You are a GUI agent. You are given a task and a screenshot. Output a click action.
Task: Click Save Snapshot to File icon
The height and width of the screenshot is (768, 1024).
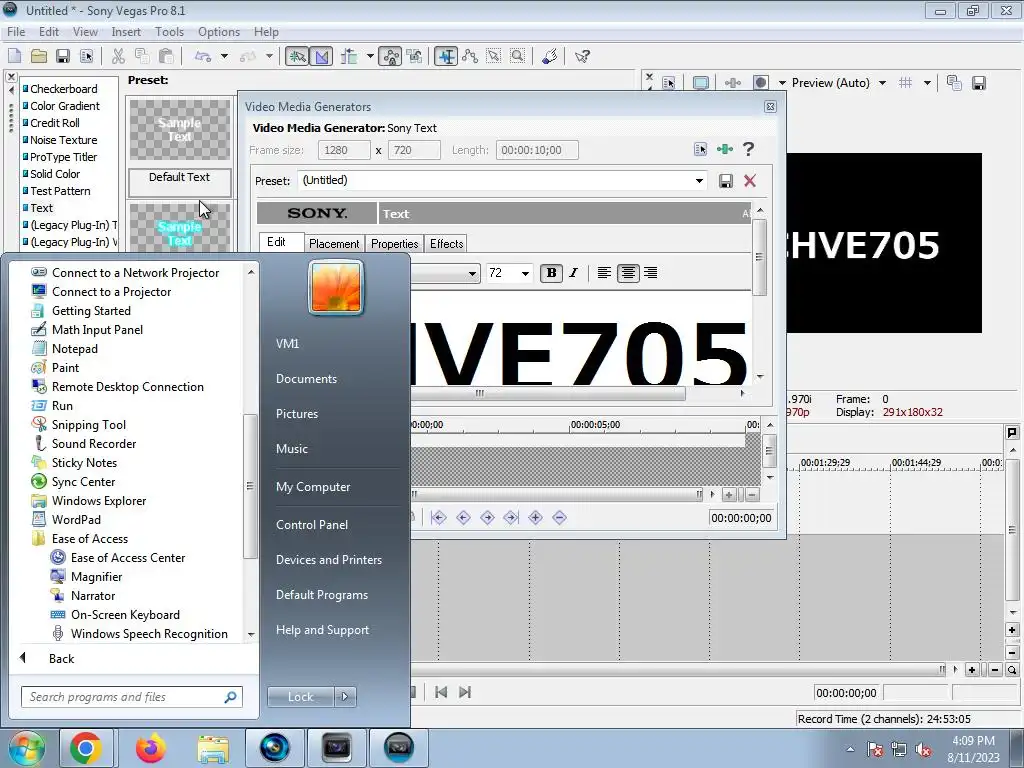point(978,83)
